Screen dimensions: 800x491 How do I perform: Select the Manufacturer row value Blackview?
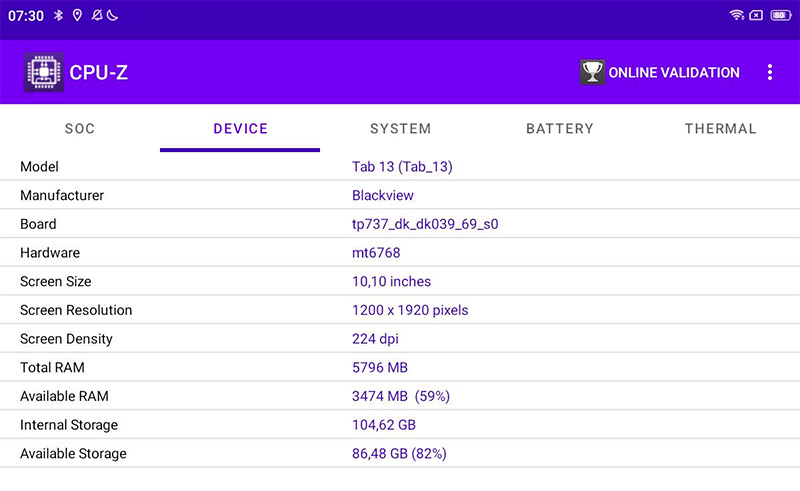coord(383,196)
